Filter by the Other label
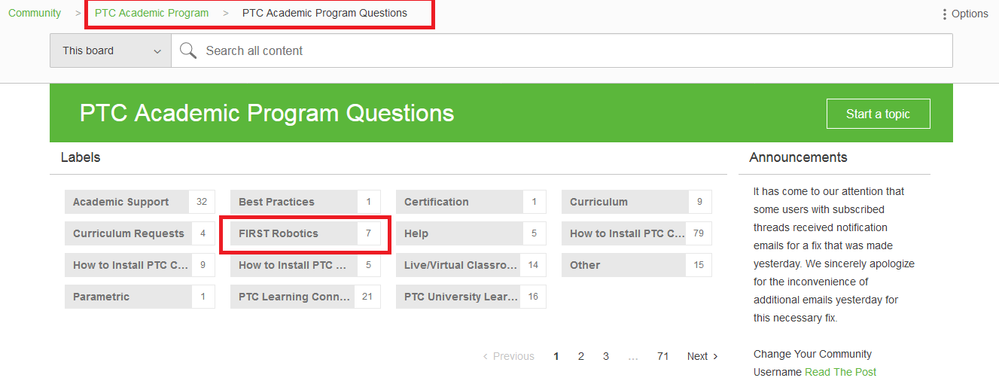 (x=636, y=265)
